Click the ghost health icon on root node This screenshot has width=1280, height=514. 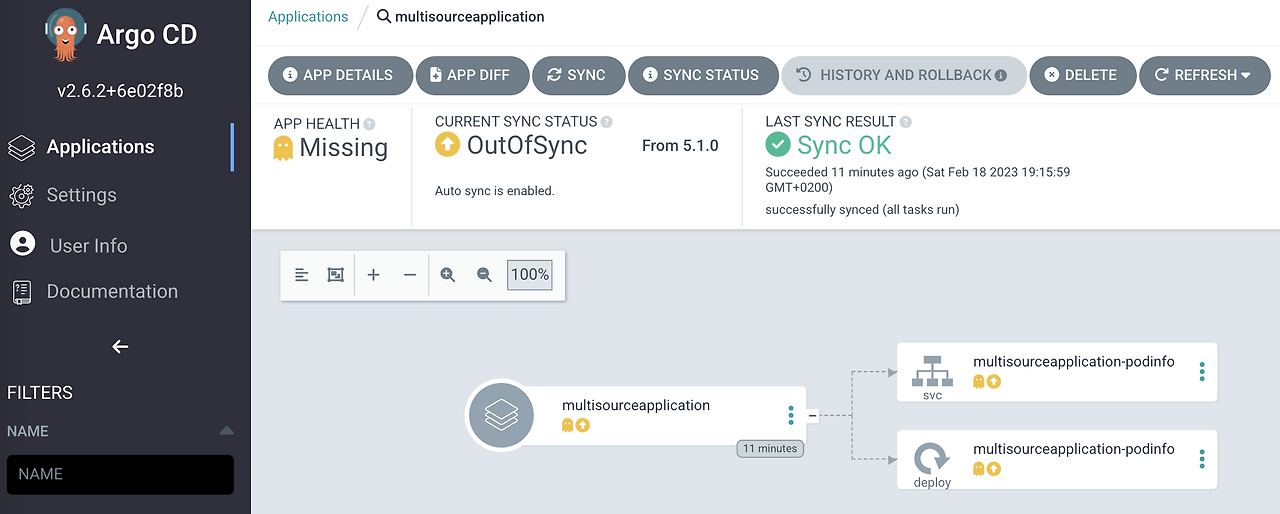(x=568, y=425)
